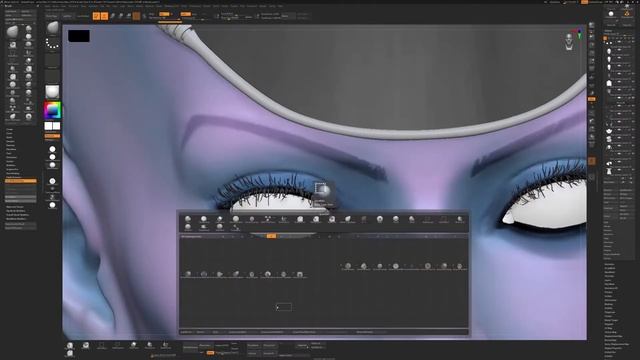Toggle the orange Draw mode button
The height and width of the screenshot is (360, 640).
coord(104,16)
